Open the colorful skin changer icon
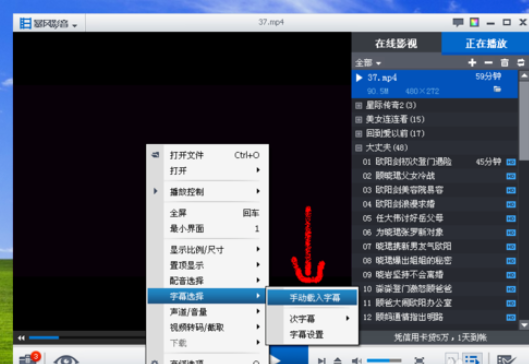This screenshot has width=529, height=364. (x=474, y=22)
